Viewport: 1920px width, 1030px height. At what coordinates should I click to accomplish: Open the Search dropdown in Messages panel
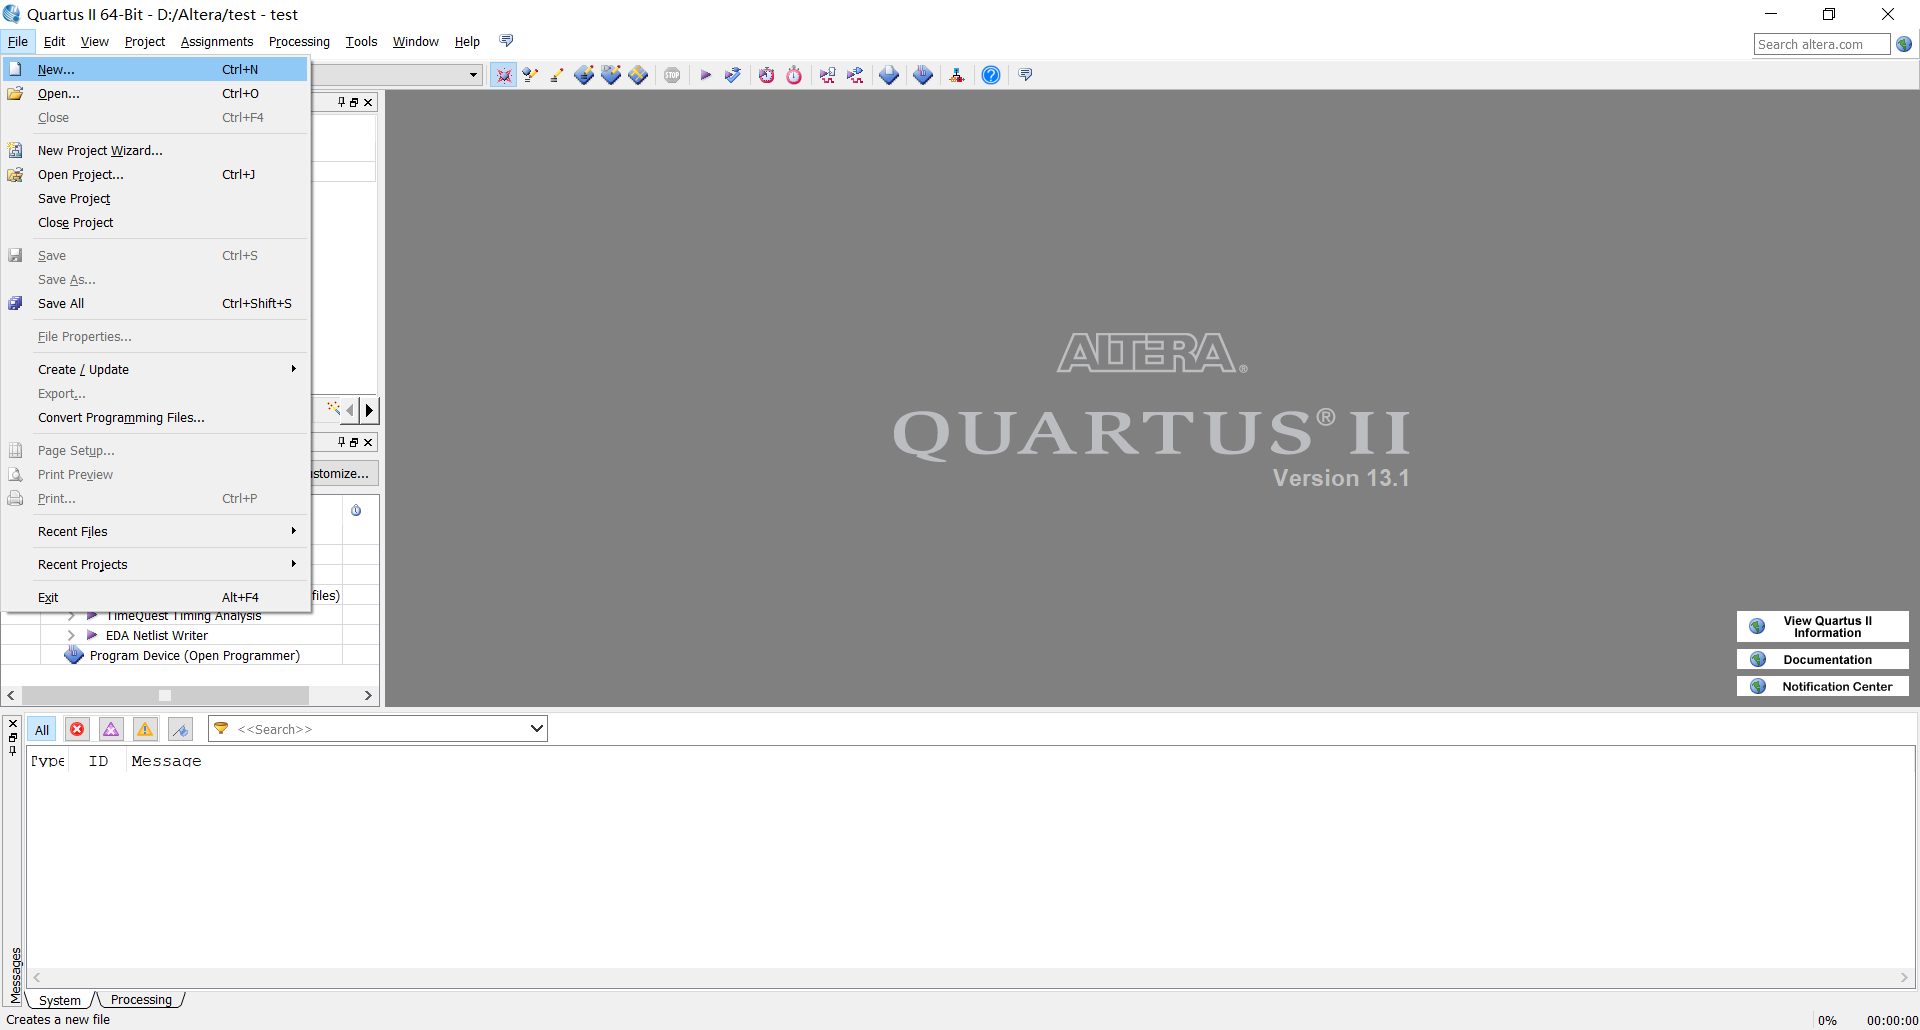pyautogui.click(x=536, y=728)
